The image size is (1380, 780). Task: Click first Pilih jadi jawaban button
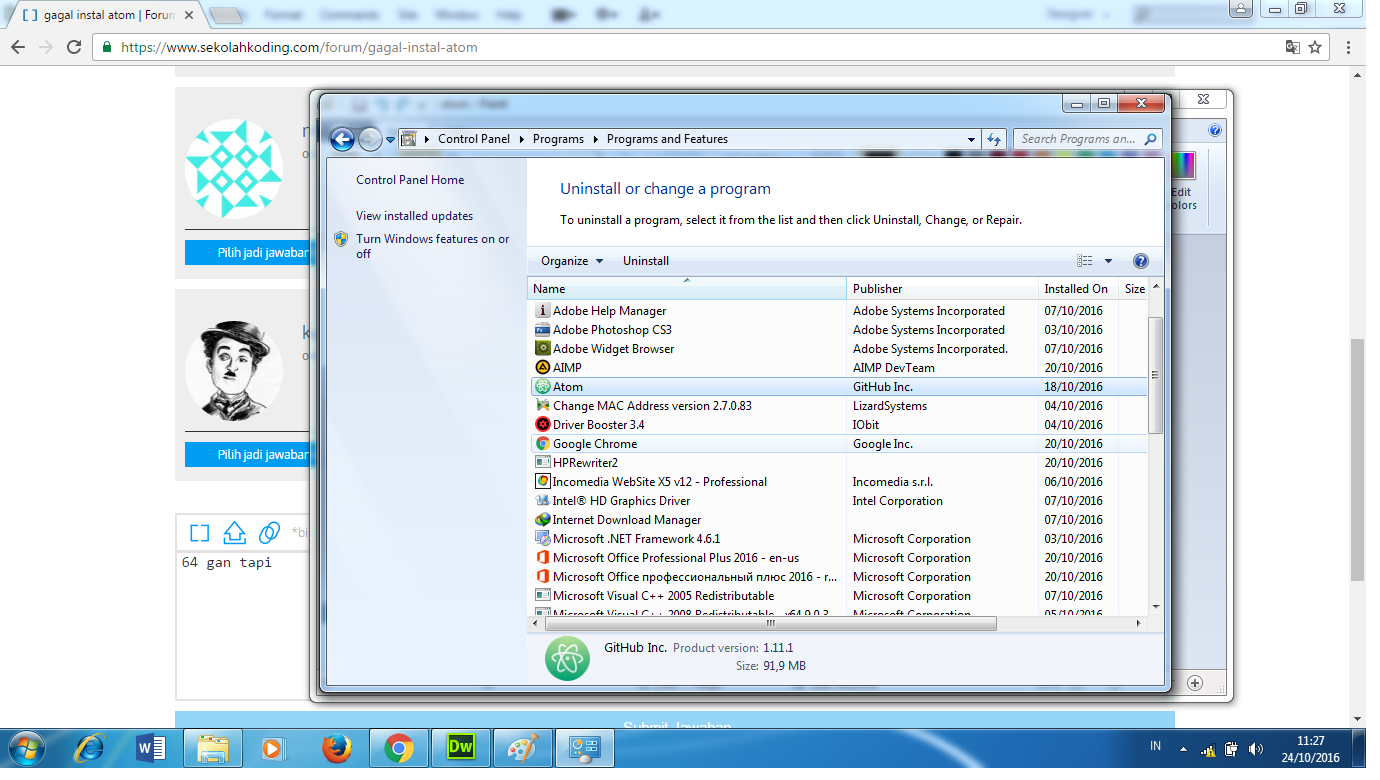[246, 253]
